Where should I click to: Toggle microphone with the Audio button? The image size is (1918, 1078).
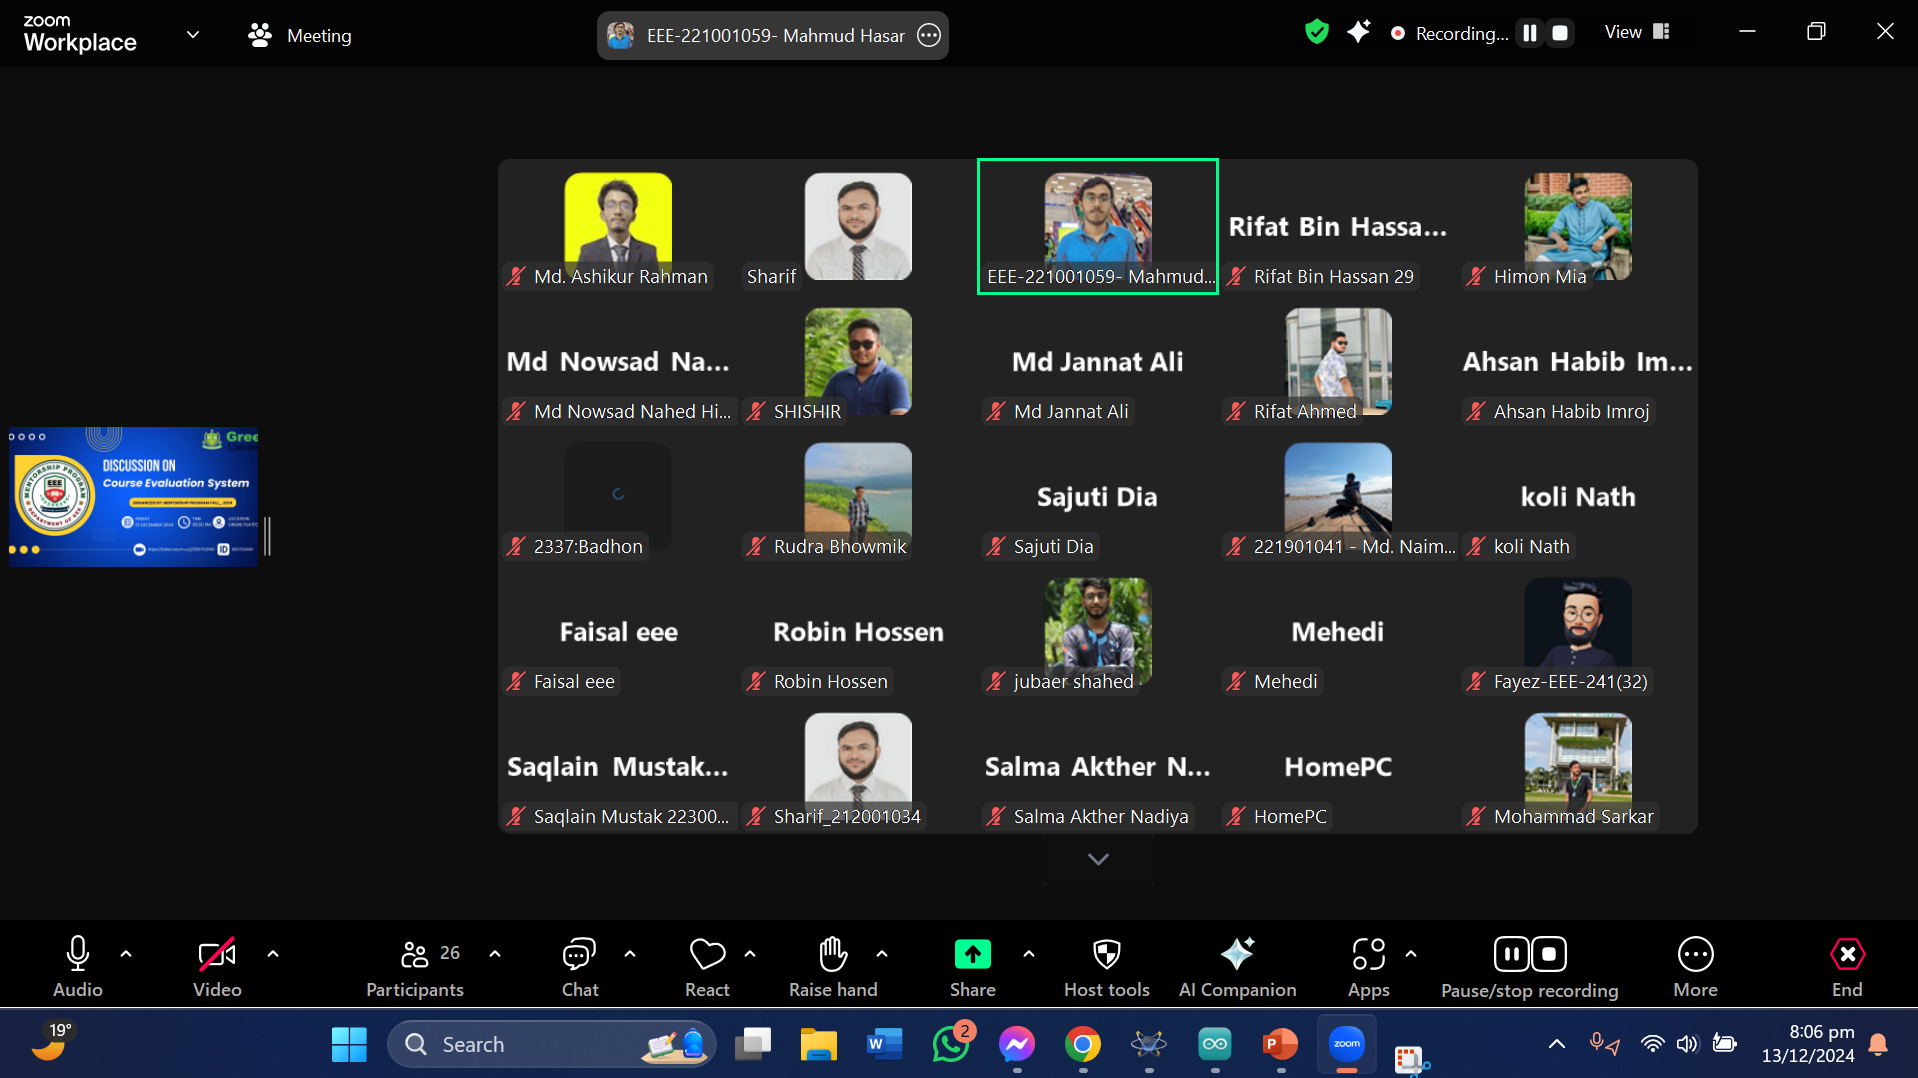tap(78, 966)
